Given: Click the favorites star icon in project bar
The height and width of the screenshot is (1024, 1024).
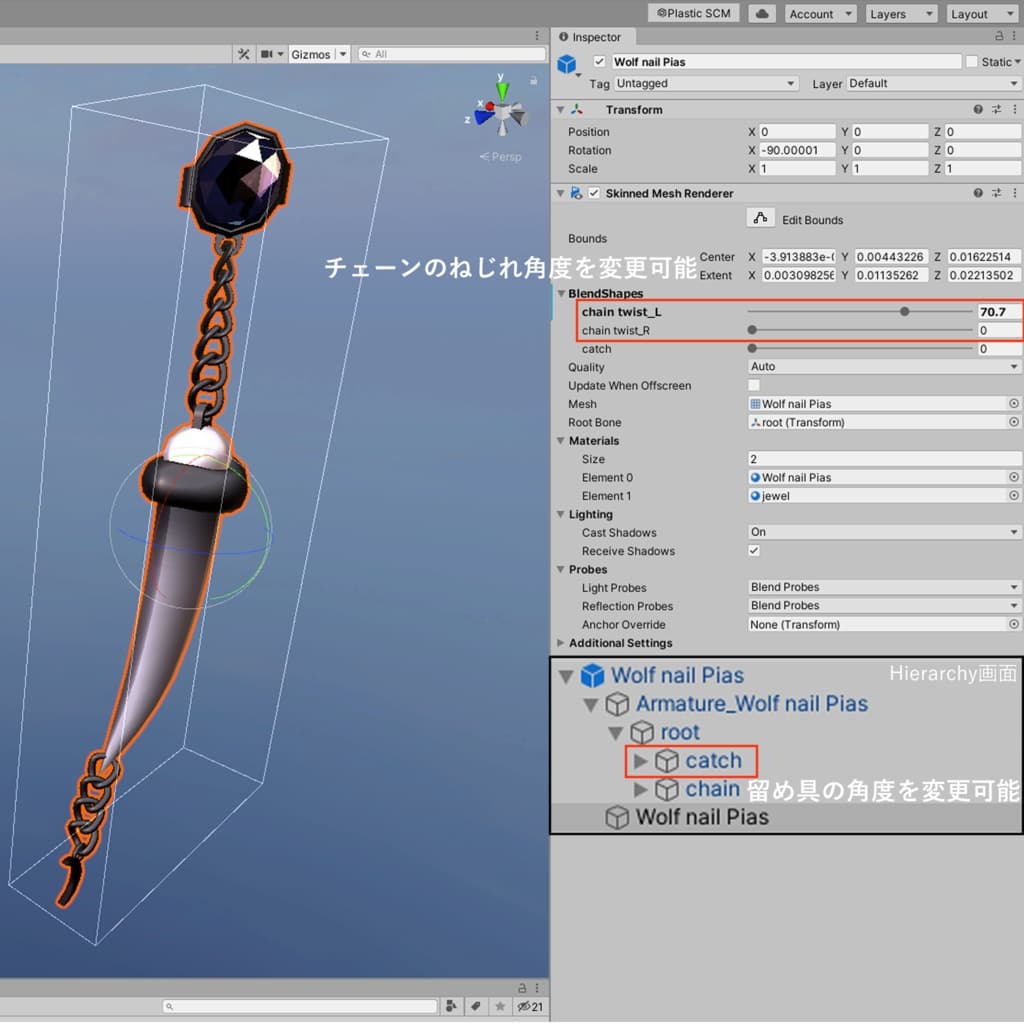Looking at the screenshot, I should coord(499,1005).
